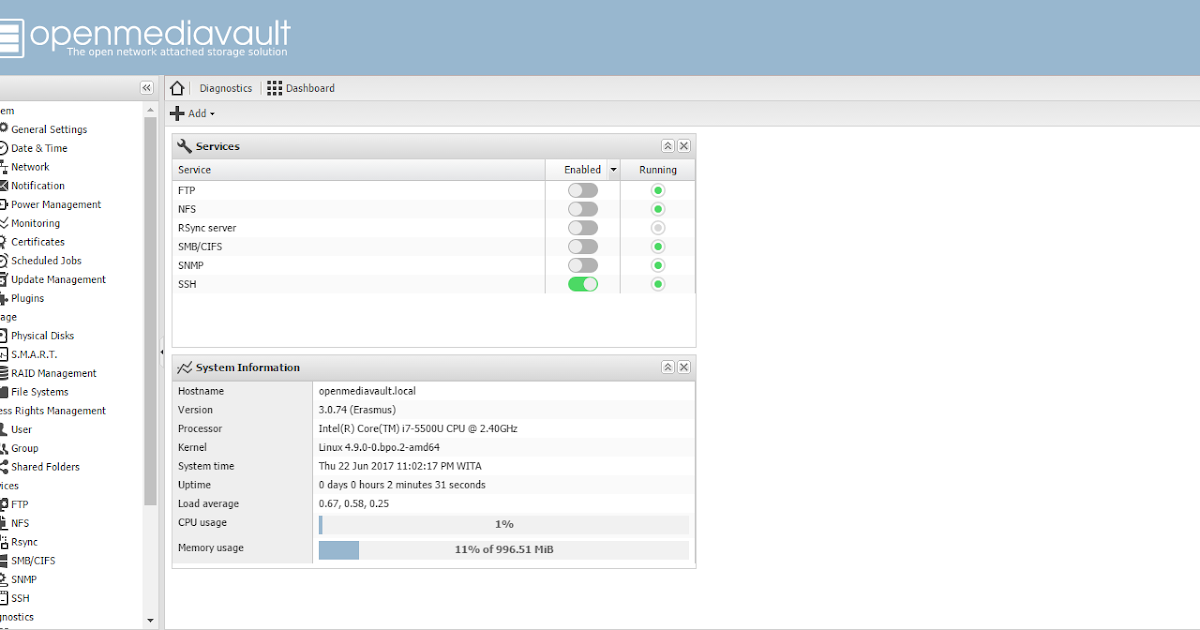
Task: Click the kernel value Linux 4.9.0-0.bpo.2-amd64
Action: (x=379, y=448)
